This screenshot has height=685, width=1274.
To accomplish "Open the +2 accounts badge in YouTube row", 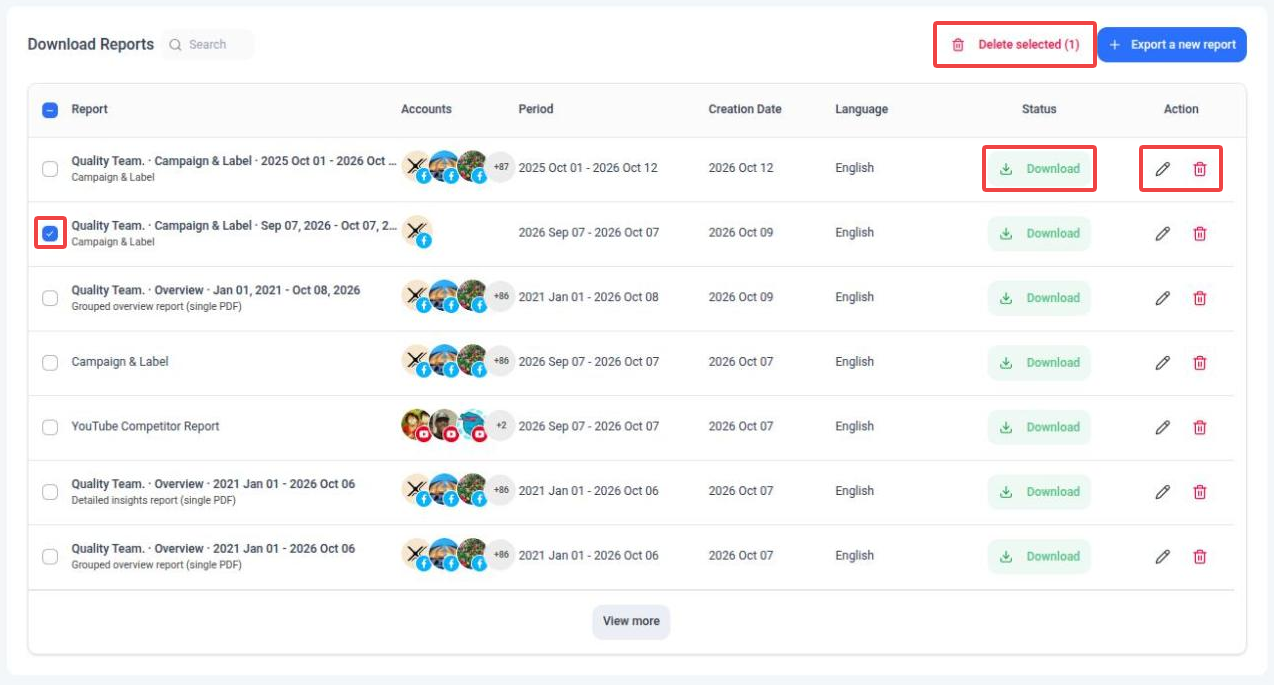I will [501, 425].
